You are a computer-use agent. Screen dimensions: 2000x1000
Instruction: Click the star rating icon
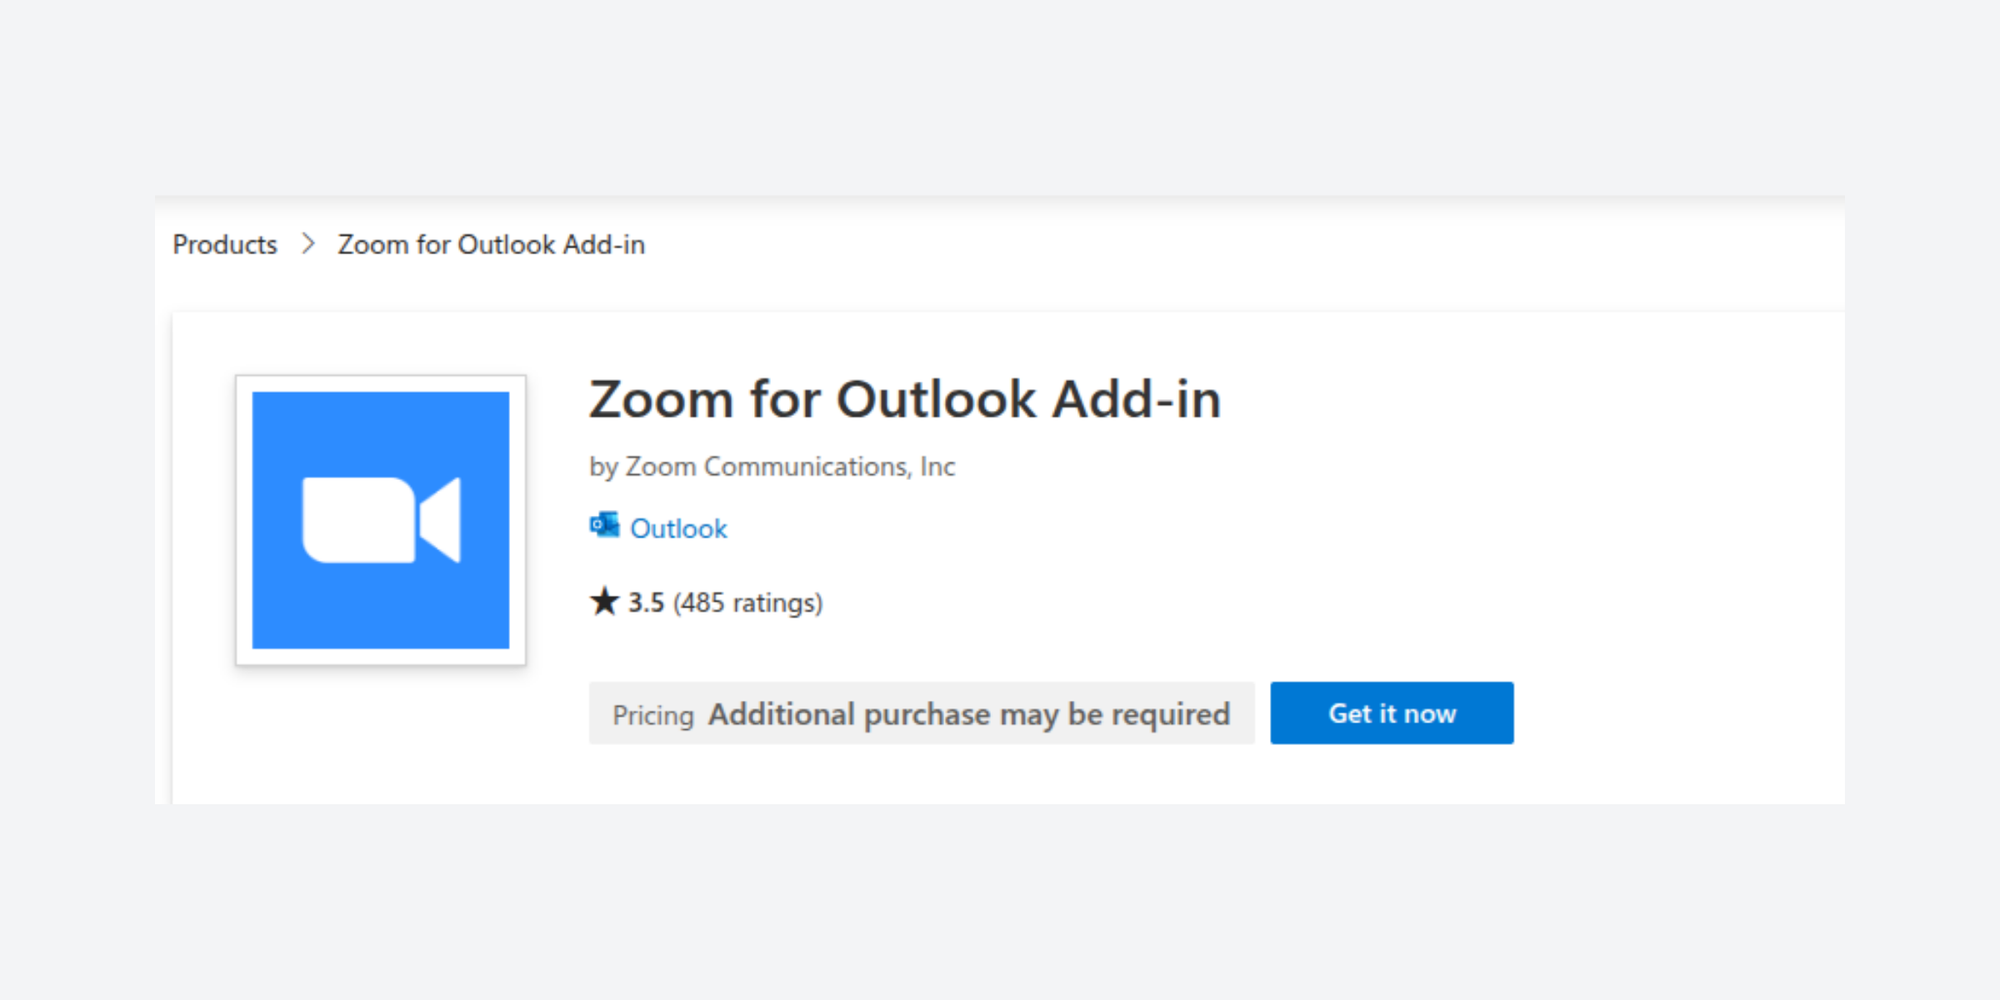point(604,602)
